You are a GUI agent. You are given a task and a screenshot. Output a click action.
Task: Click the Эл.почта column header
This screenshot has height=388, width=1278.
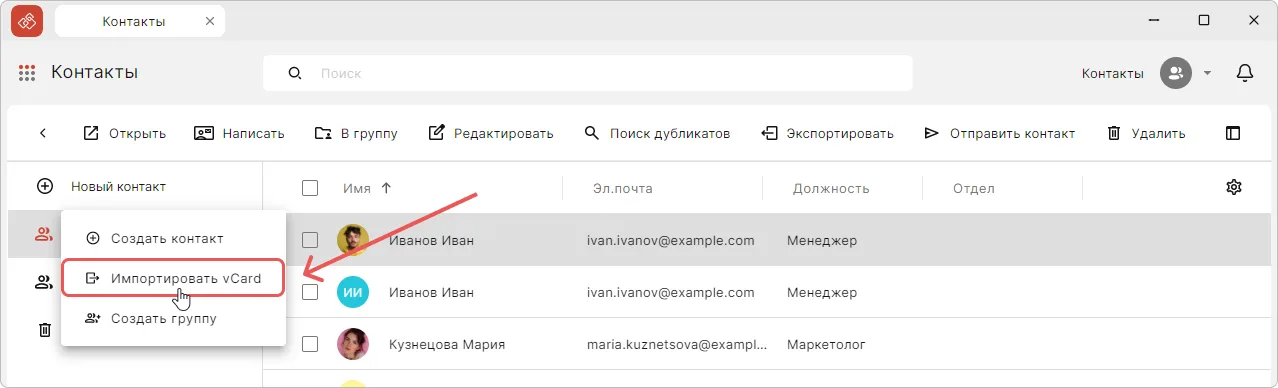click(x=622, y=188)
